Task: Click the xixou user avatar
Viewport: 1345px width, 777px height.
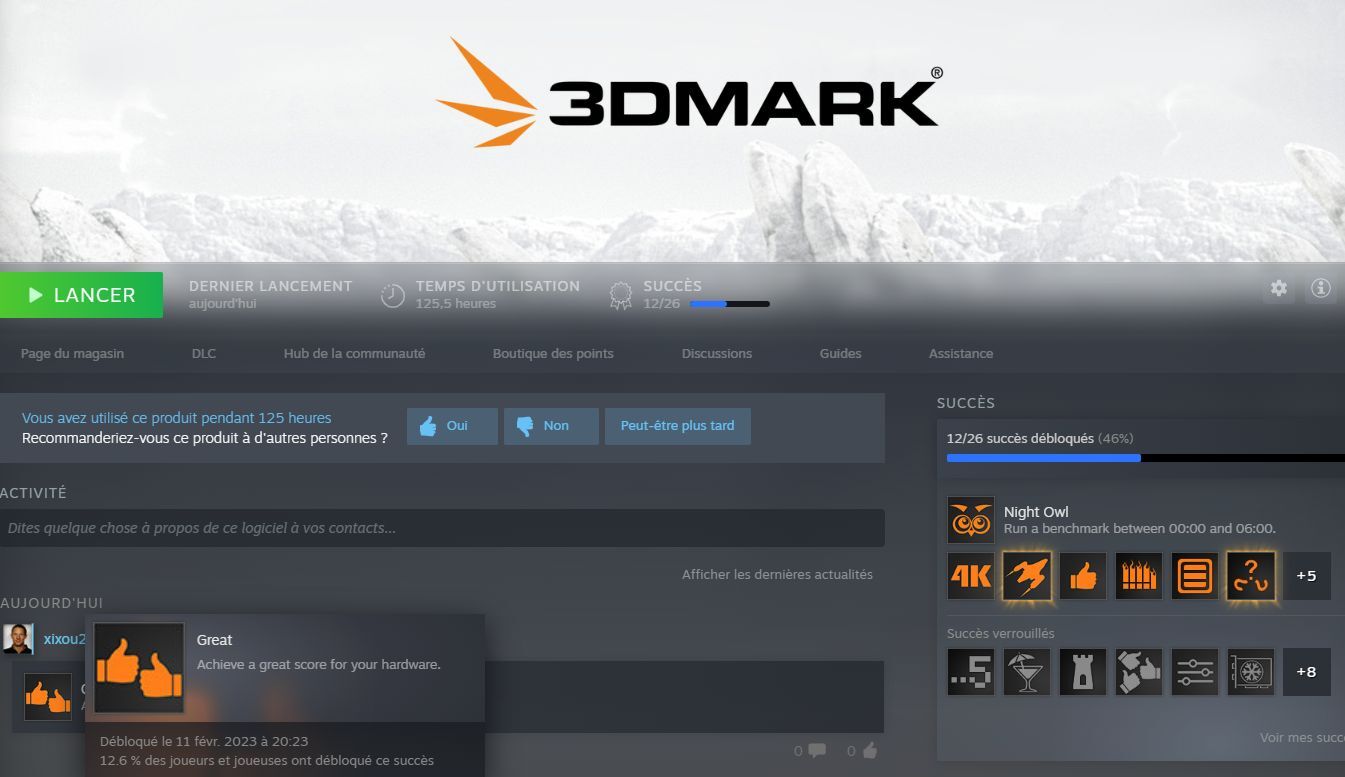Action: [x=18, y=639]
